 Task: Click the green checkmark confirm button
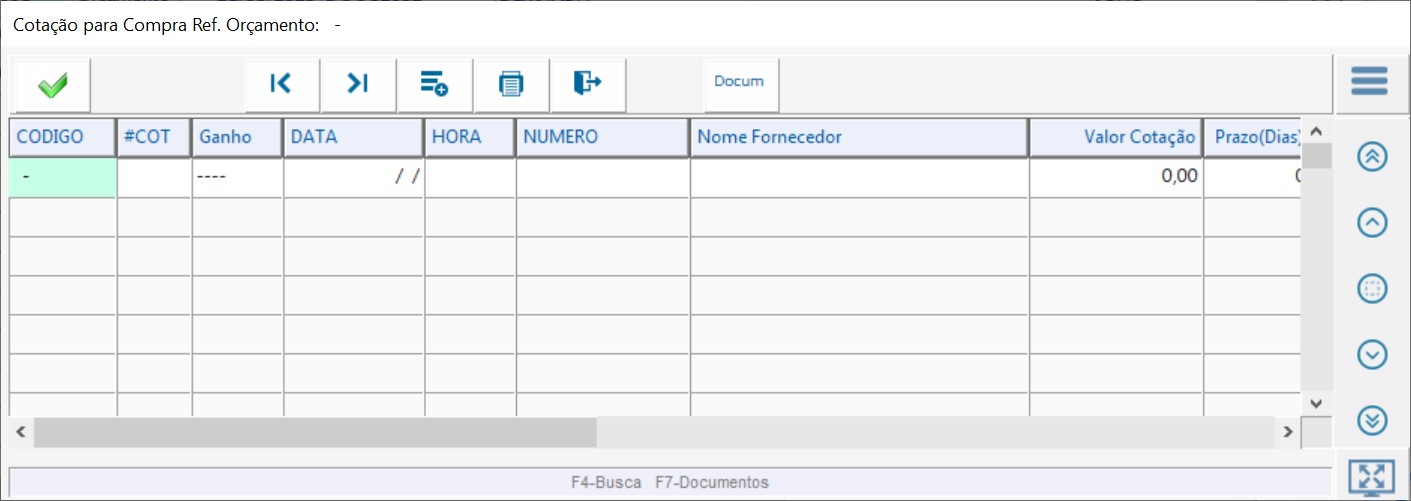[53, 85]
